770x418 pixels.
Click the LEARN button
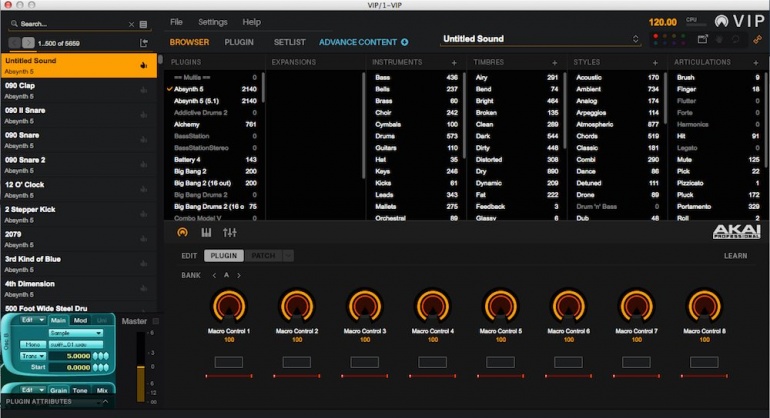(735, 256)
